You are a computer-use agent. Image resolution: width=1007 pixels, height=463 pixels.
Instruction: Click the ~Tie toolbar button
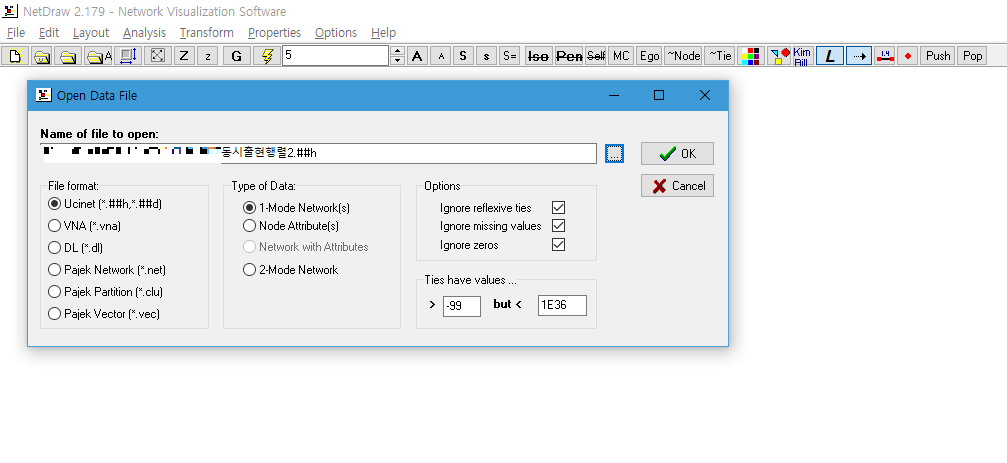[720, 56]
